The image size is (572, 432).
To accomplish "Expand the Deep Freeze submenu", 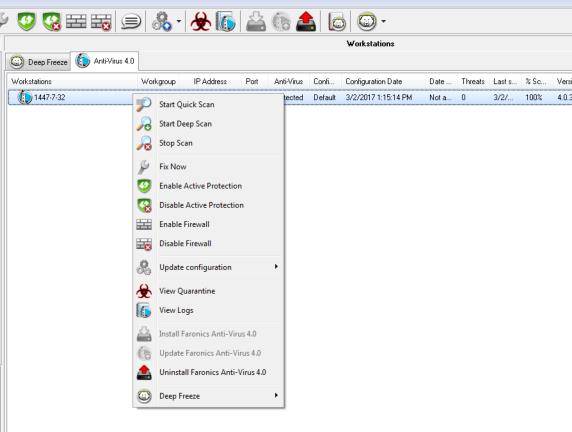I will (208, 396).
